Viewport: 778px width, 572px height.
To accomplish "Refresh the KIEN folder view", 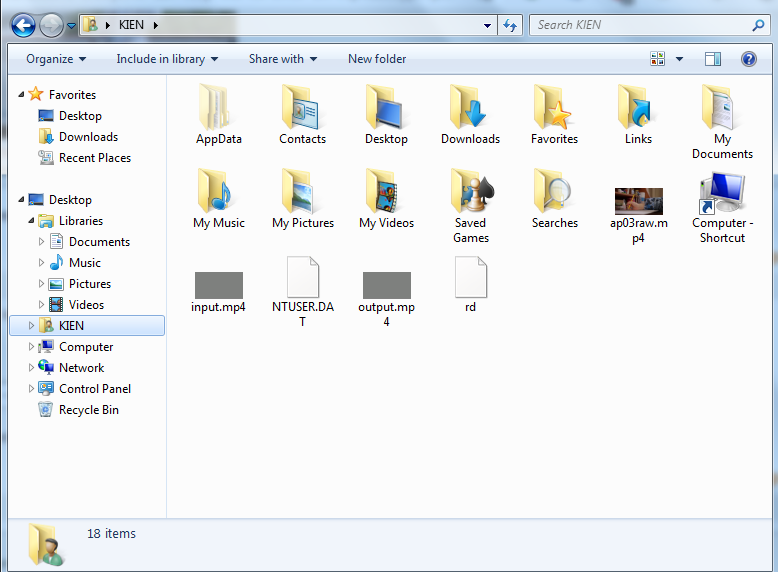I will coord(510,25).
